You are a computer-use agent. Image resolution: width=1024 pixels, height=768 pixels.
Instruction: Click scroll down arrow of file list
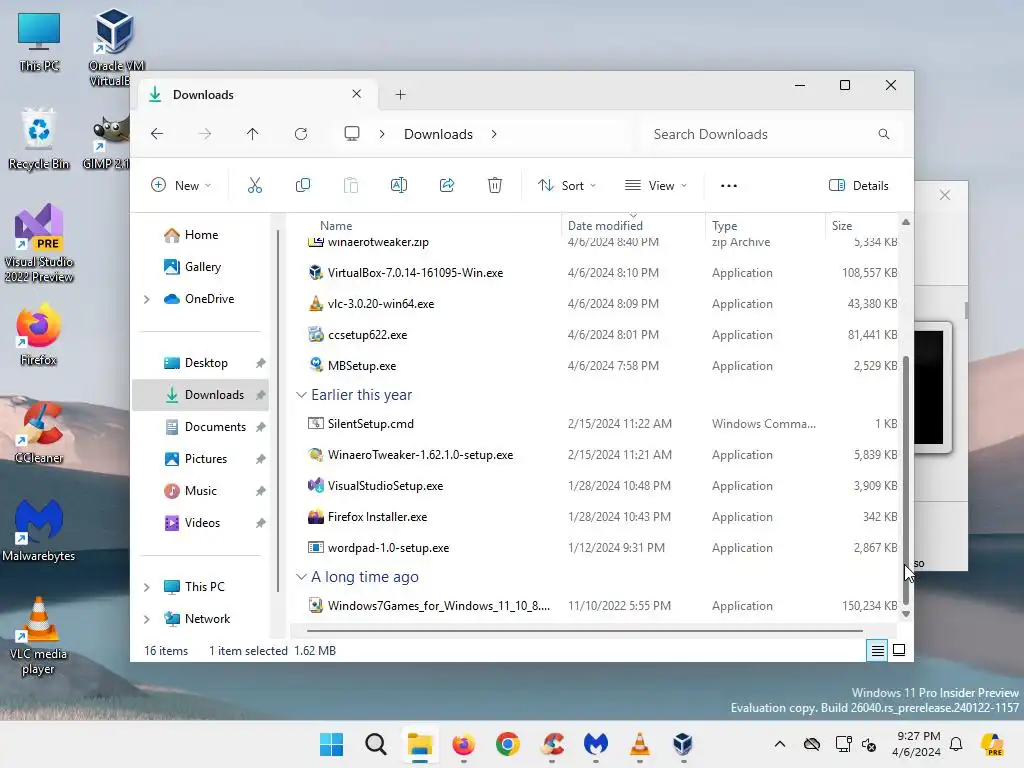tap(906, 614)
